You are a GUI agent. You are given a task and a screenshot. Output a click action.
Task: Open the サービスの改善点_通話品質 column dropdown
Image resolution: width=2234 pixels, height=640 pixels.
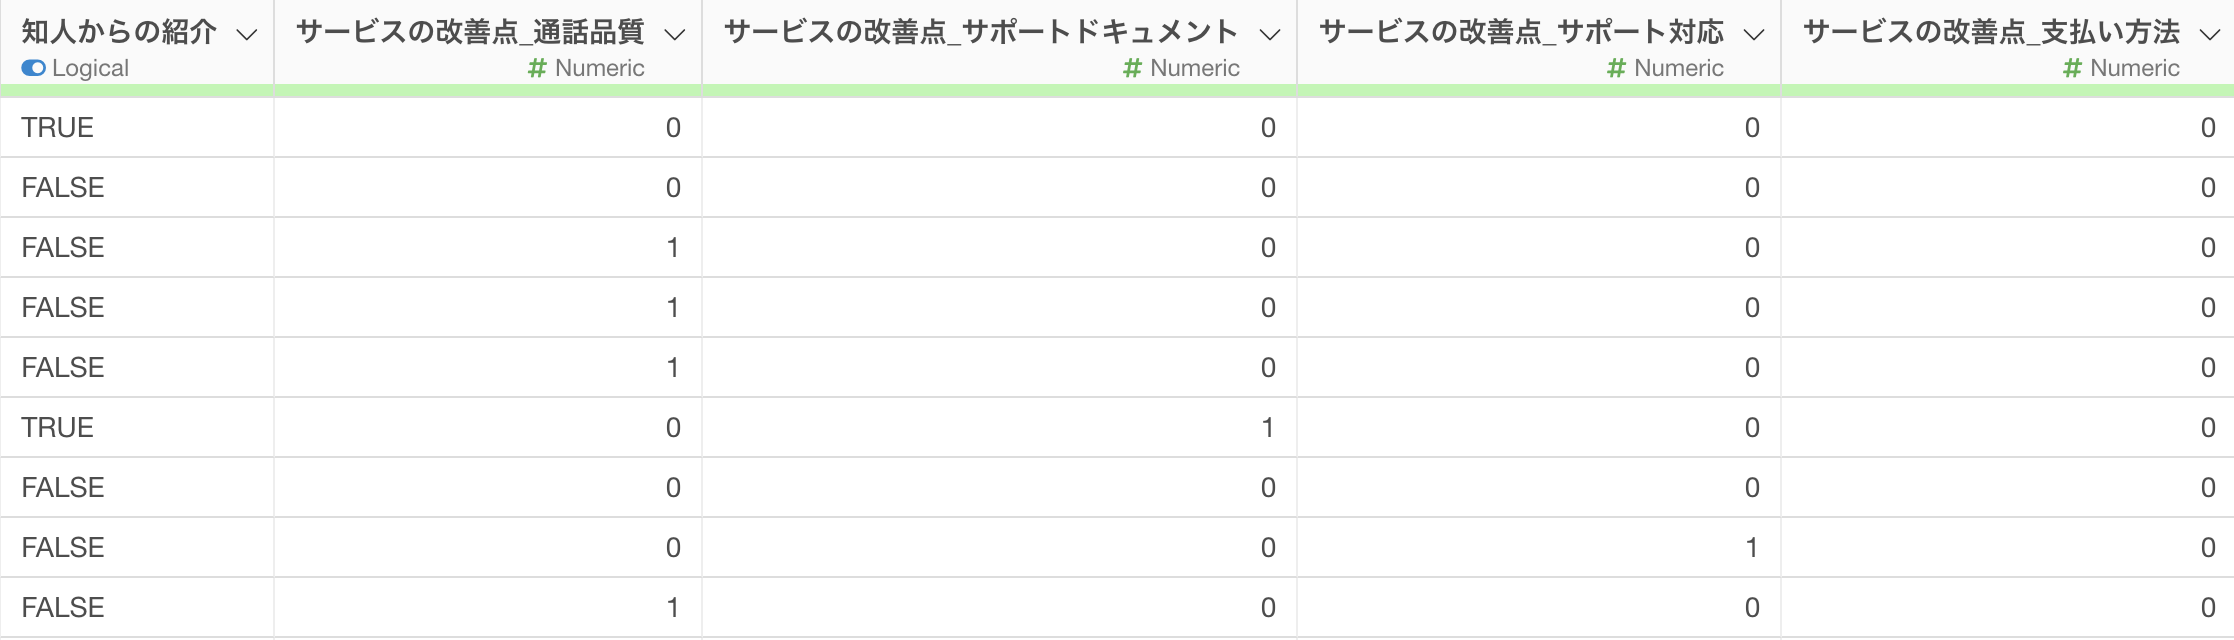(675, 35)
